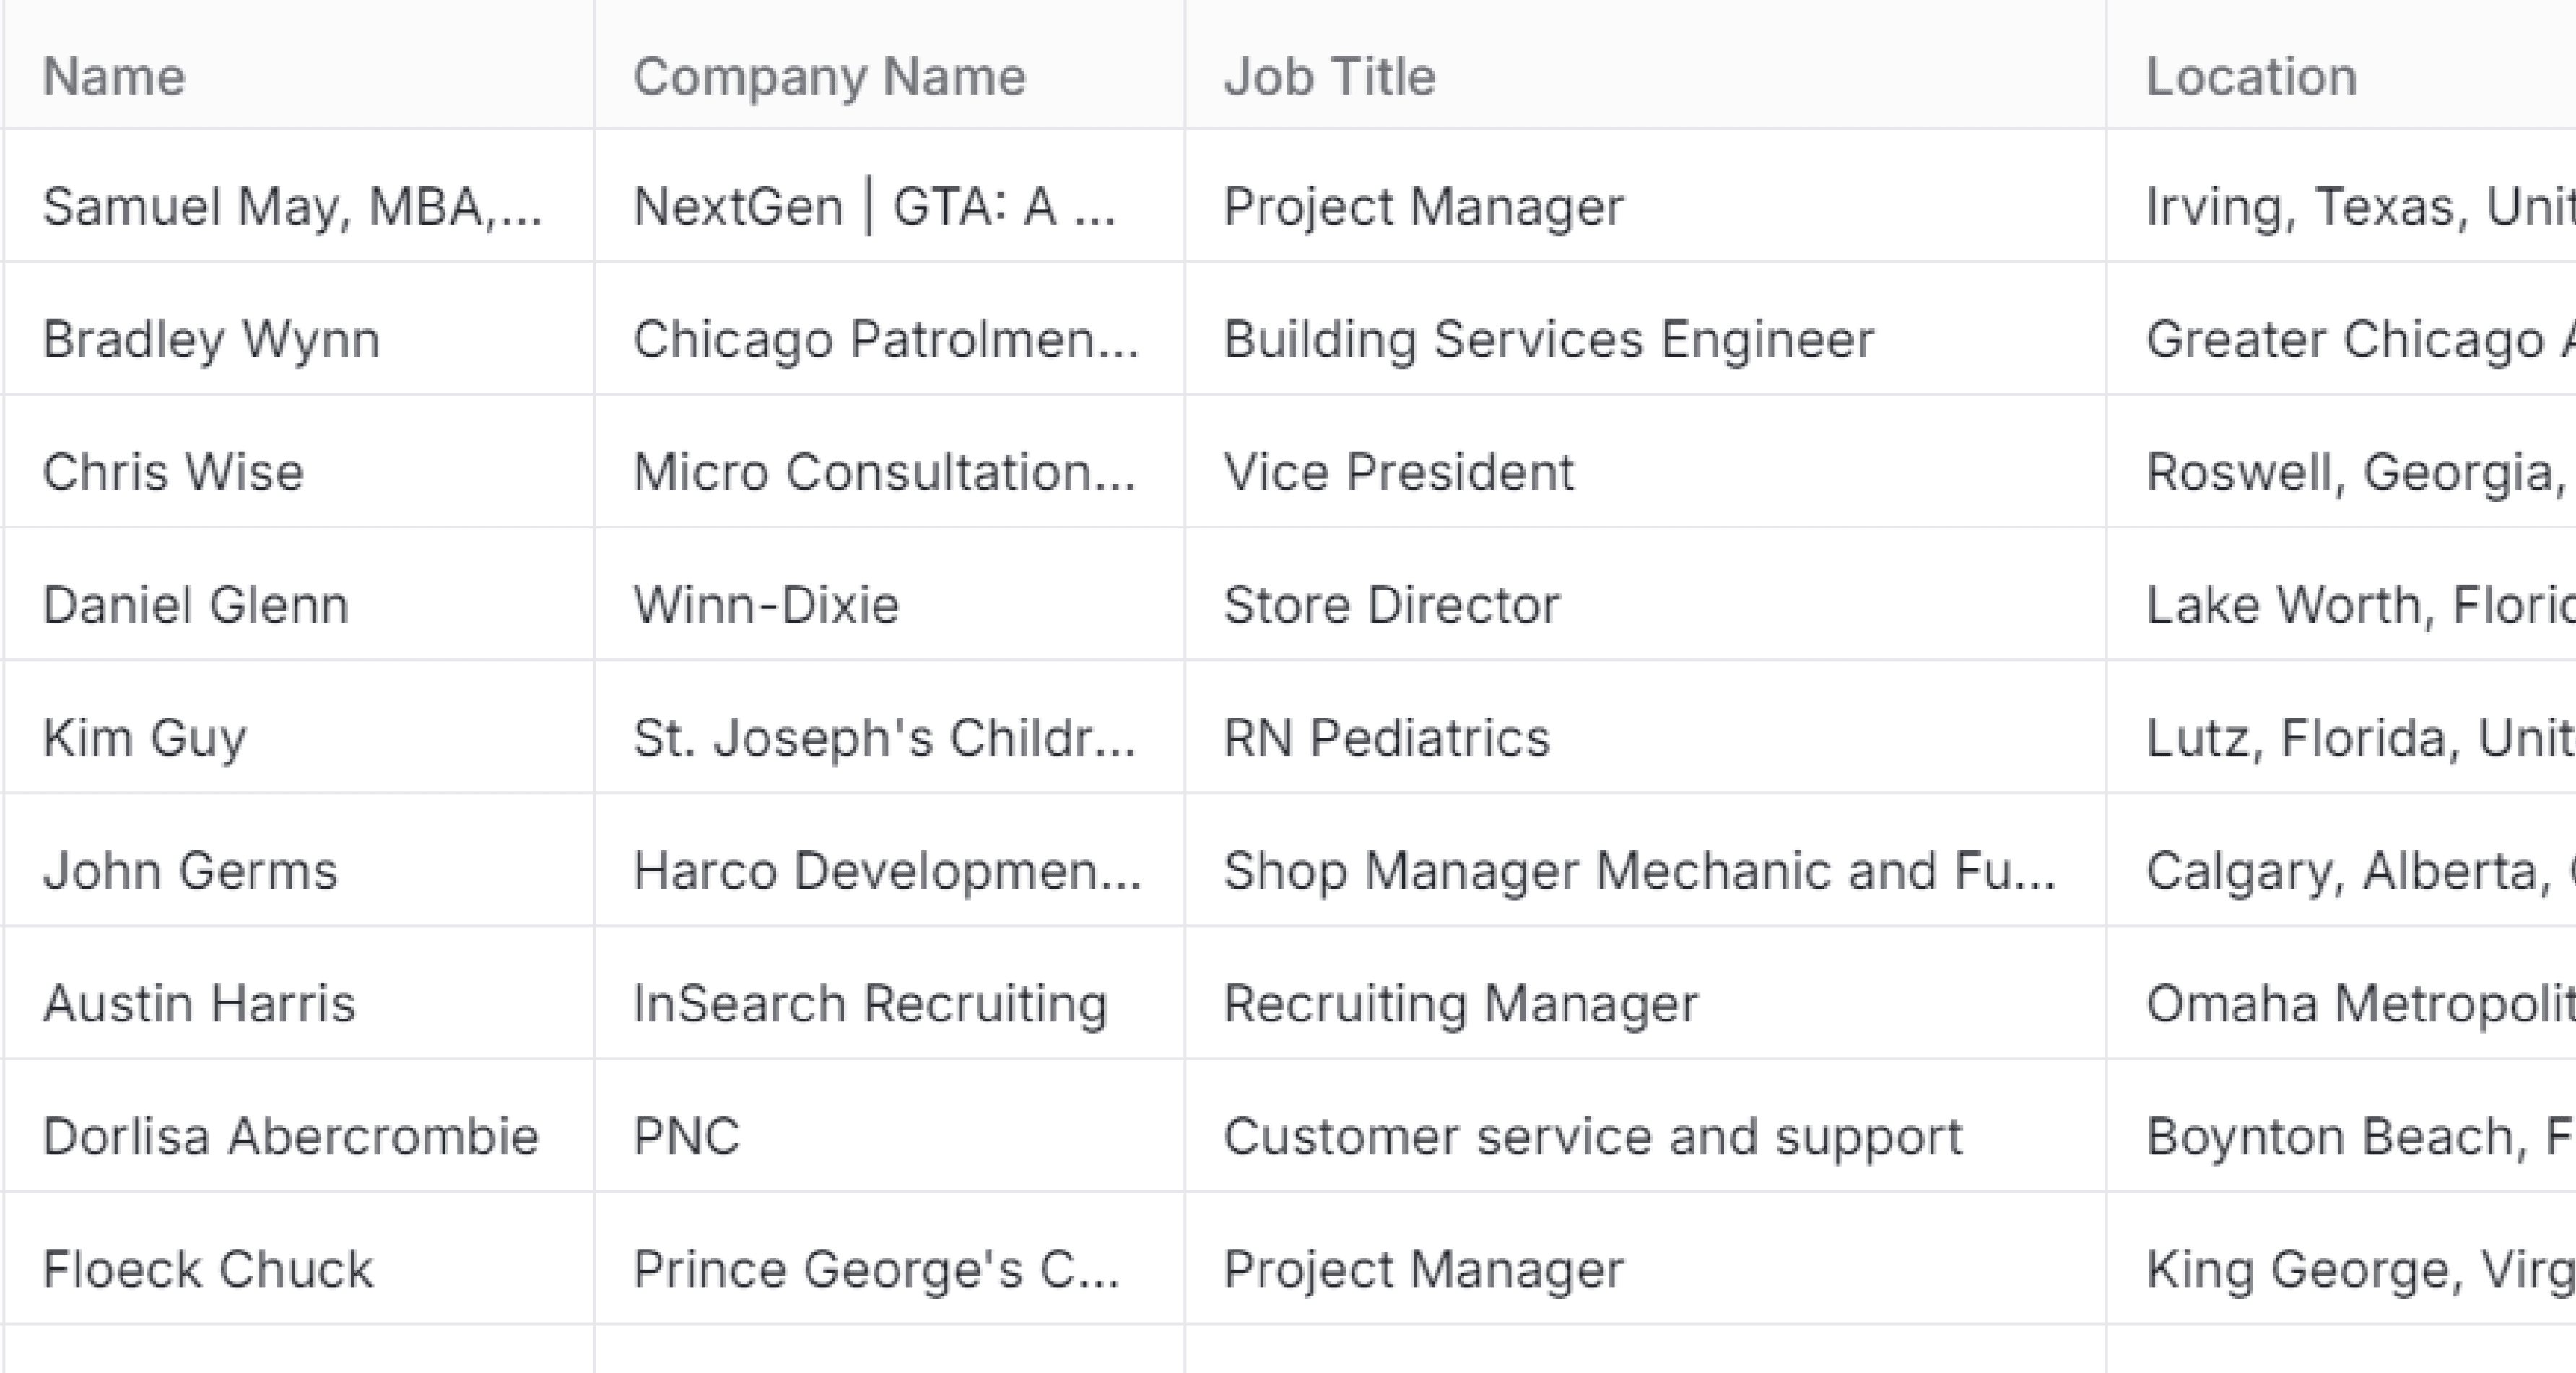Screen dimensions: 2576x1373
Task: Select the John Germs name cell
Action: tap(190, 870)
